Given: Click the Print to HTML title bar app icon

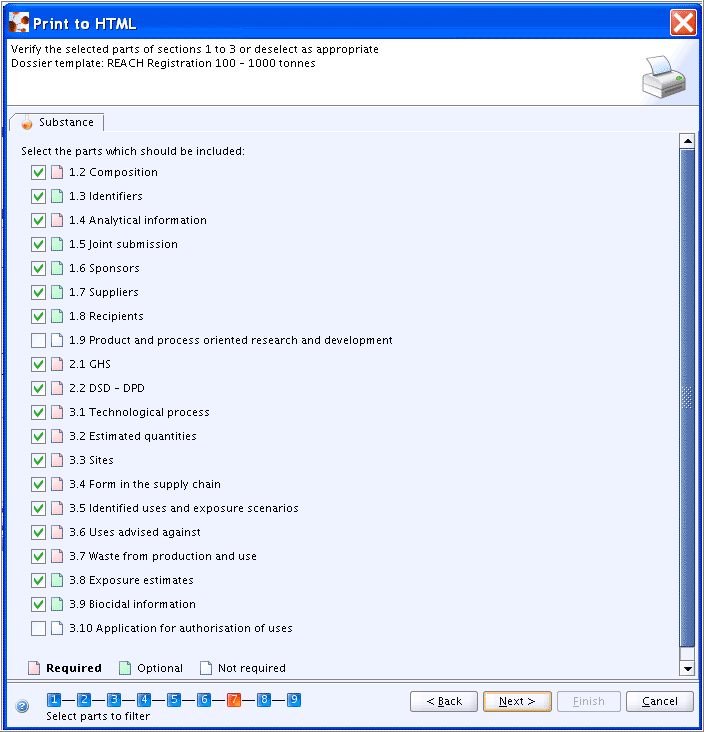Looking at the screenshot, I should click(x=19, y=22).
